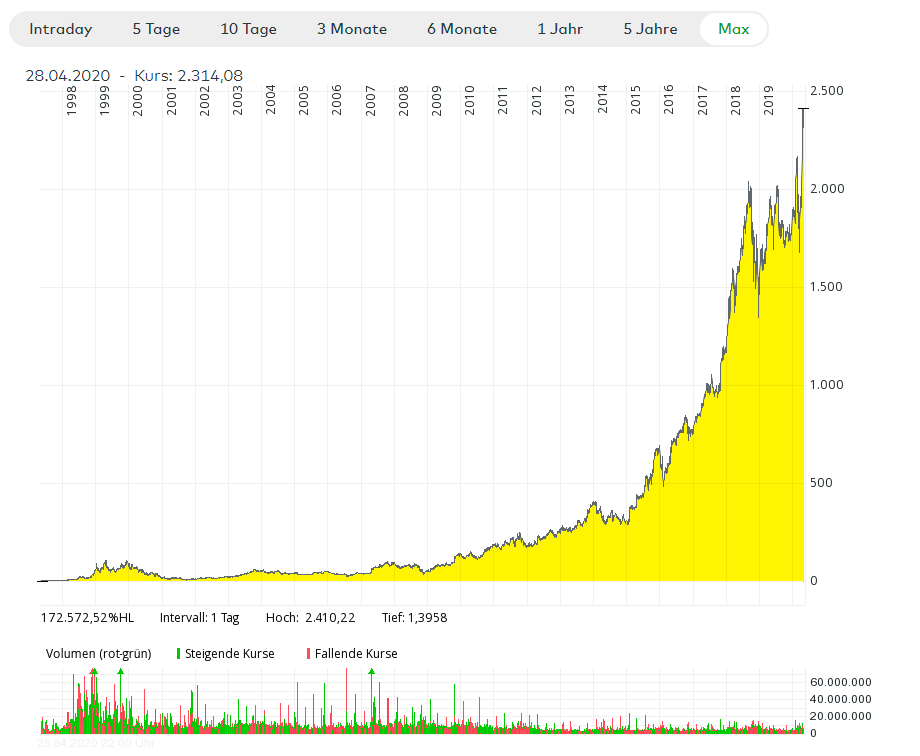The width and height of the screenshot is (920, 756).
Task: Click the active Max tab
Action: 734,29
